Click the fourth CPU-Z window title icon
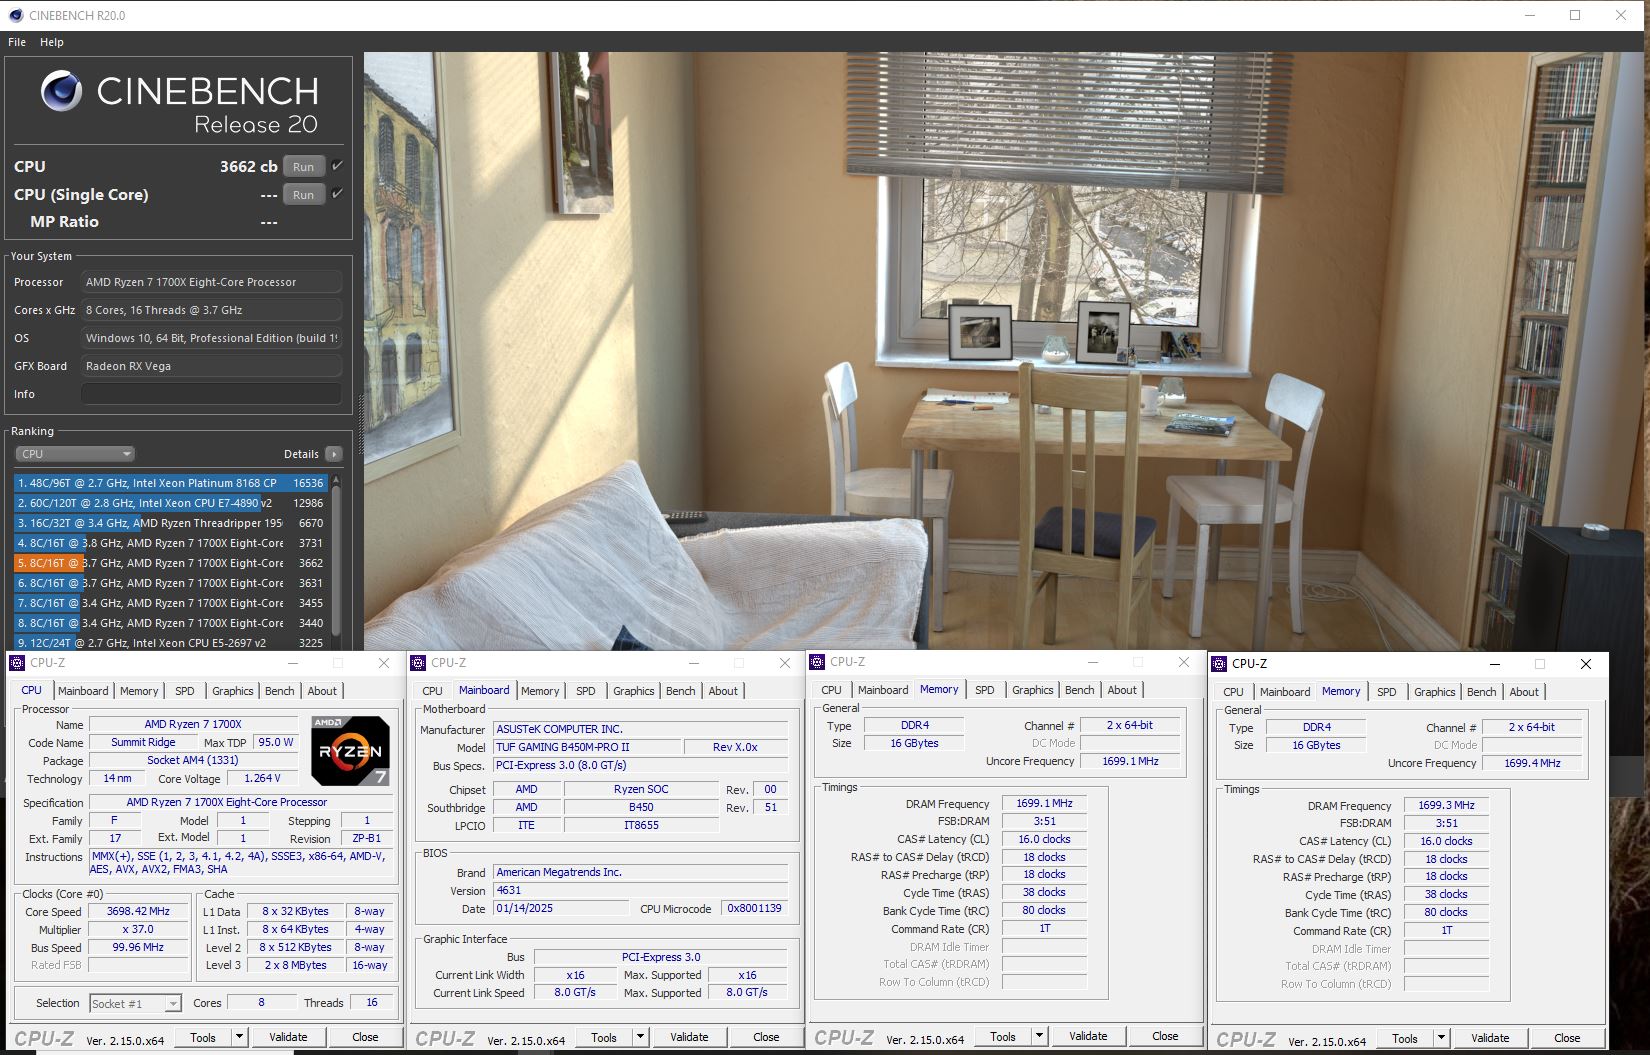This screenshot has height=1055, width=1650. pos(1220,663)
